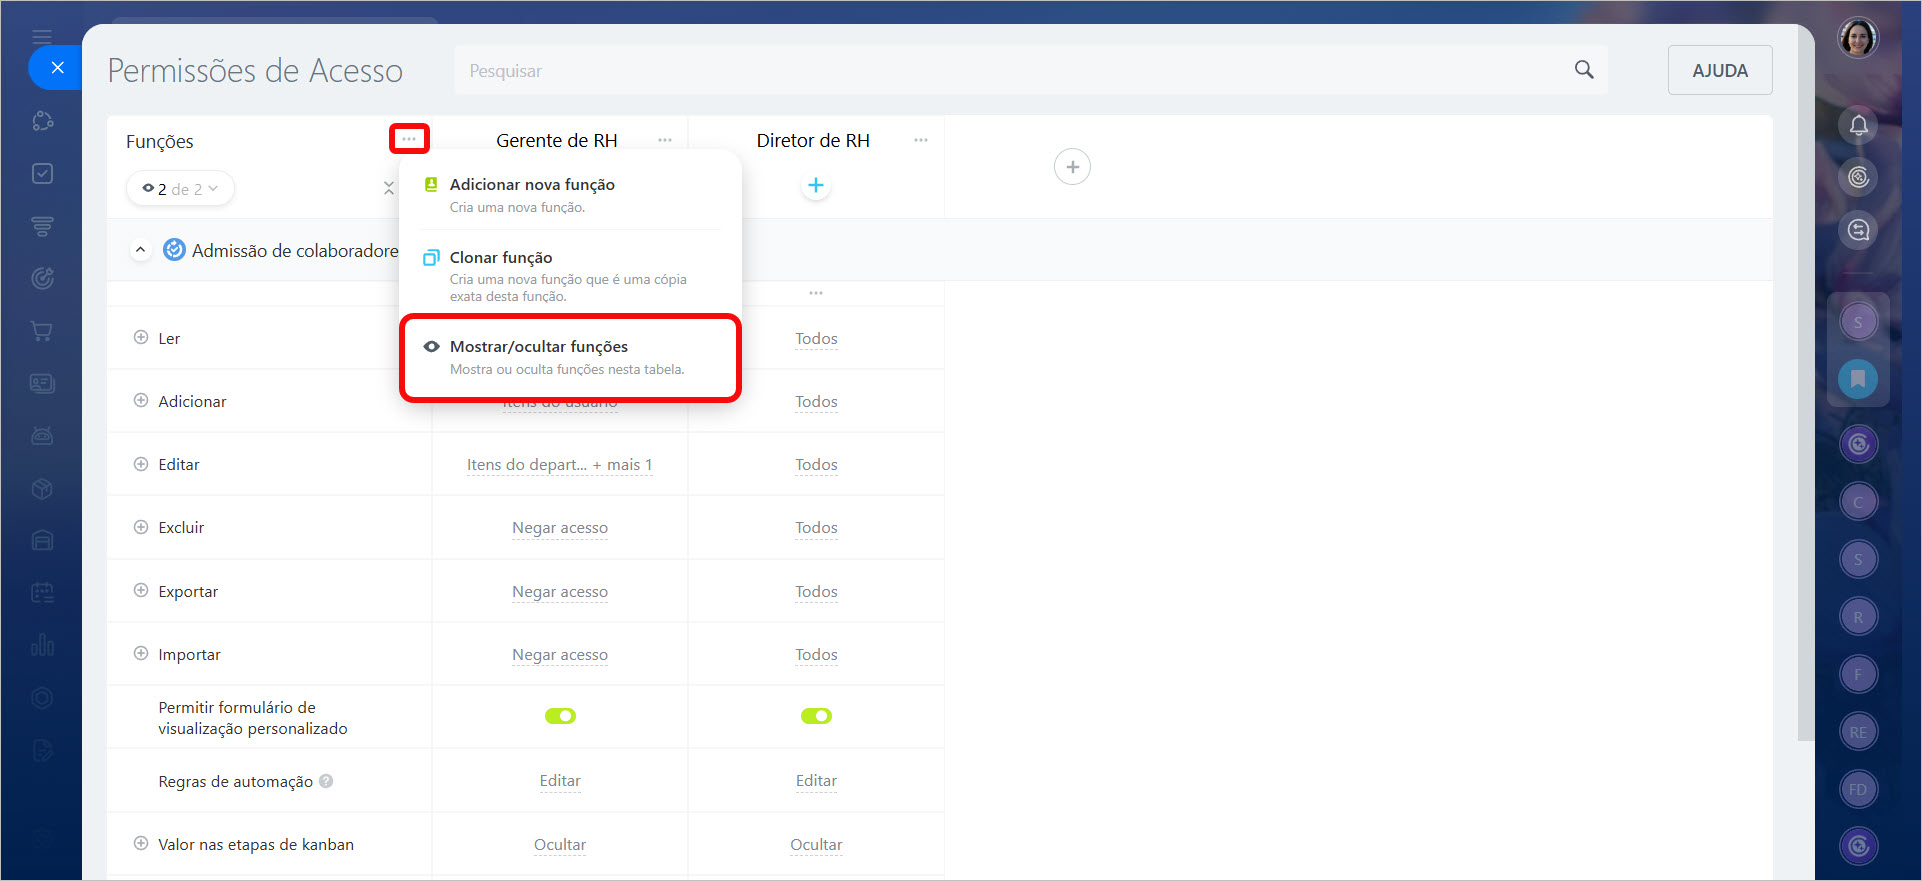Open the 'C' chat avatar
The width and height of the screenshot is (1922, 881).
1858,502
